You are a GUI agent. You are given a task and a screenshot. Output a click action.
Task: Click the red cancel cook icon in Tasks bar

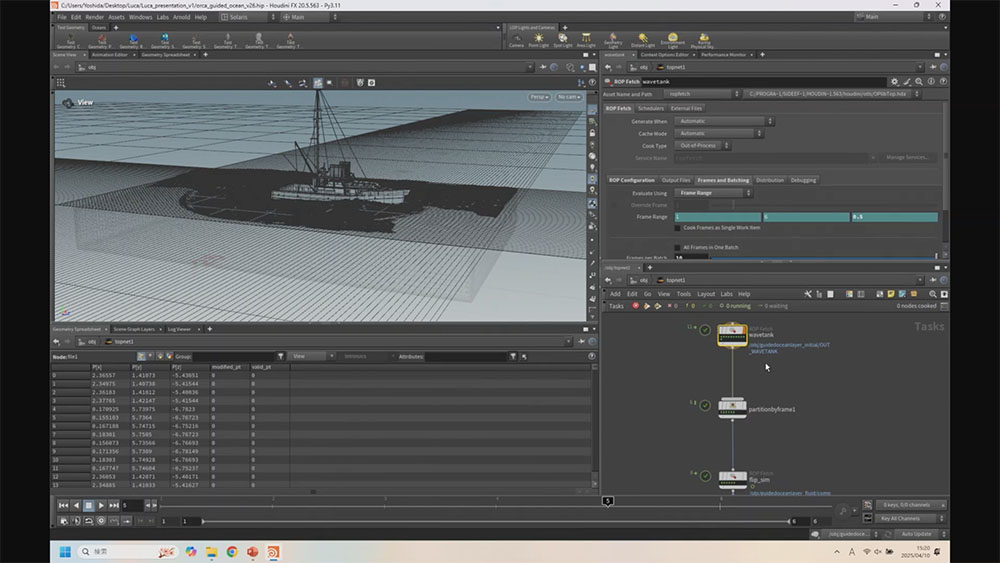pos(636,306)
